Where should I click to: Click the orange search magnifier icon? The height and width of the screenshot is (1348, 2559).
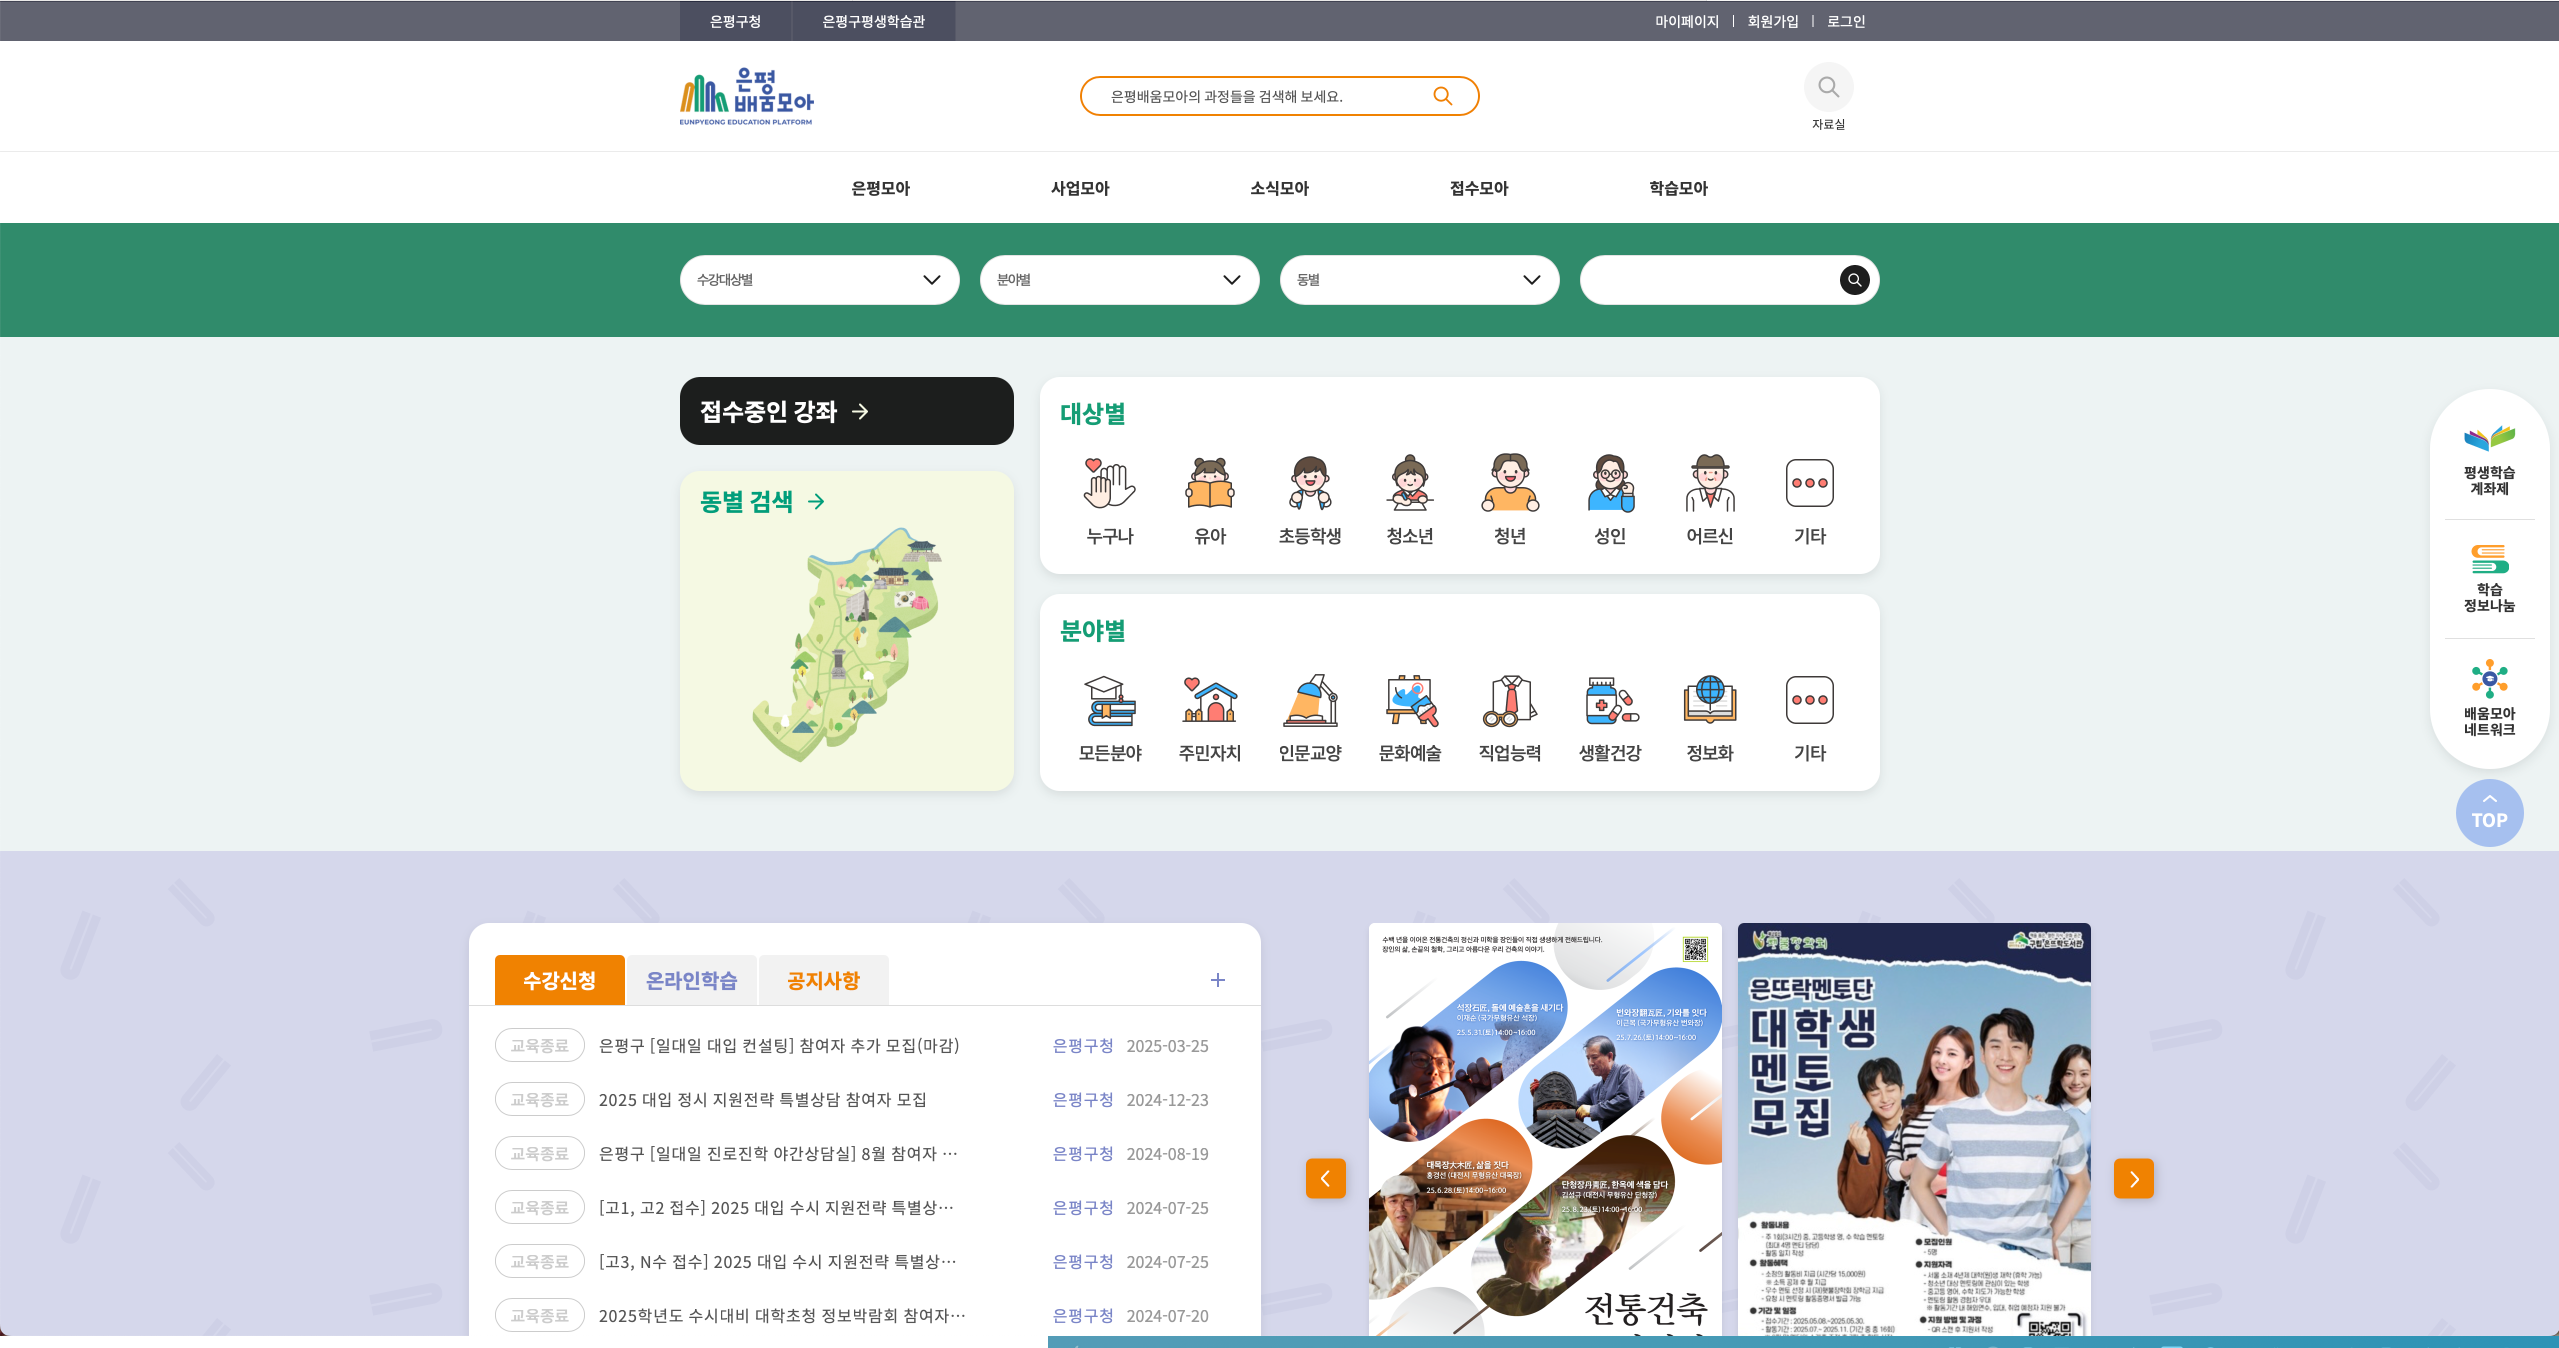point(1442,96)
